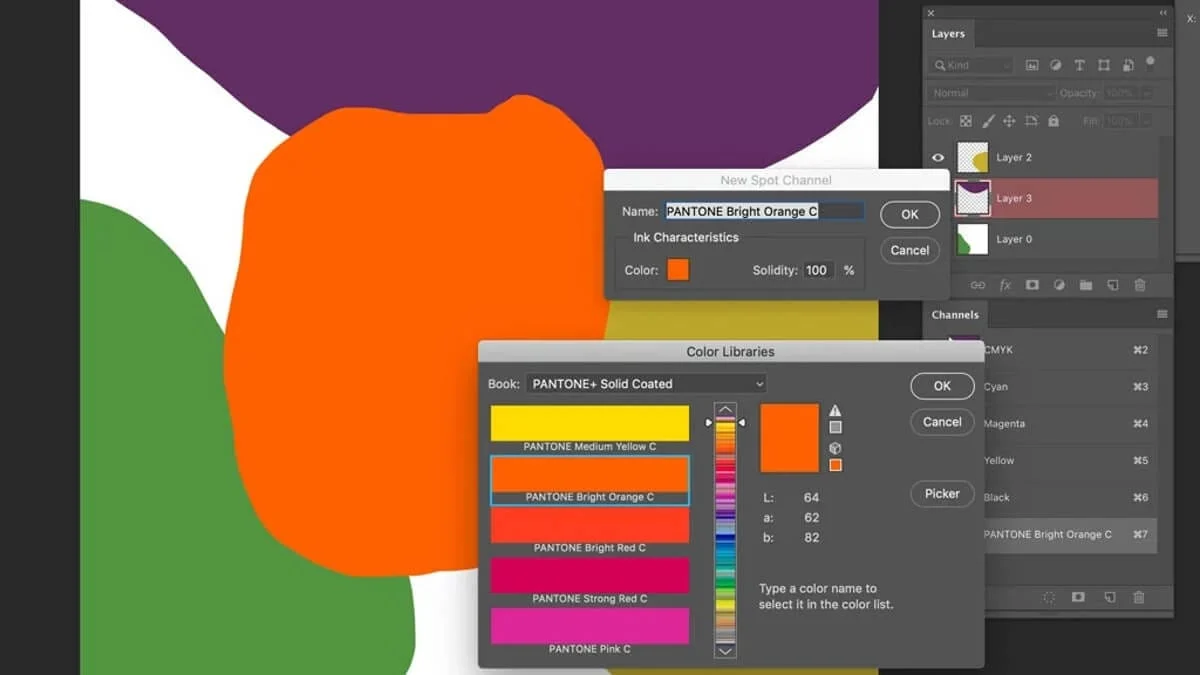Click the smart object filter icon
The height and width of the screenshot is (675, 1200).
pyautogui.click(x=1128, y=65)
